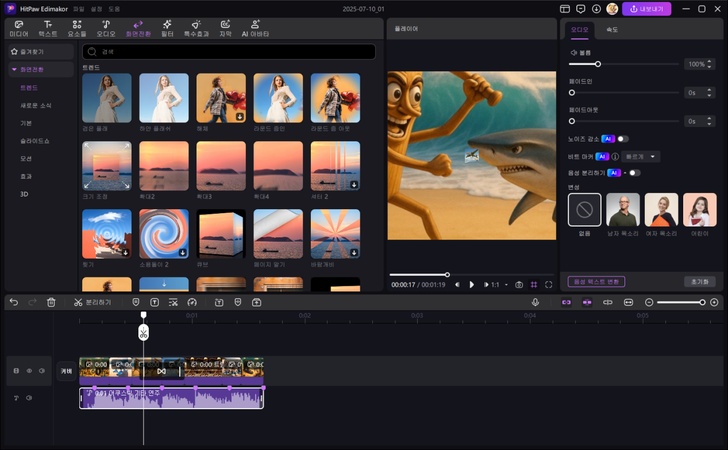Click the user avatar icon in title bar
Viewport: 728px width, 450px height.
[x=612, y=9]
